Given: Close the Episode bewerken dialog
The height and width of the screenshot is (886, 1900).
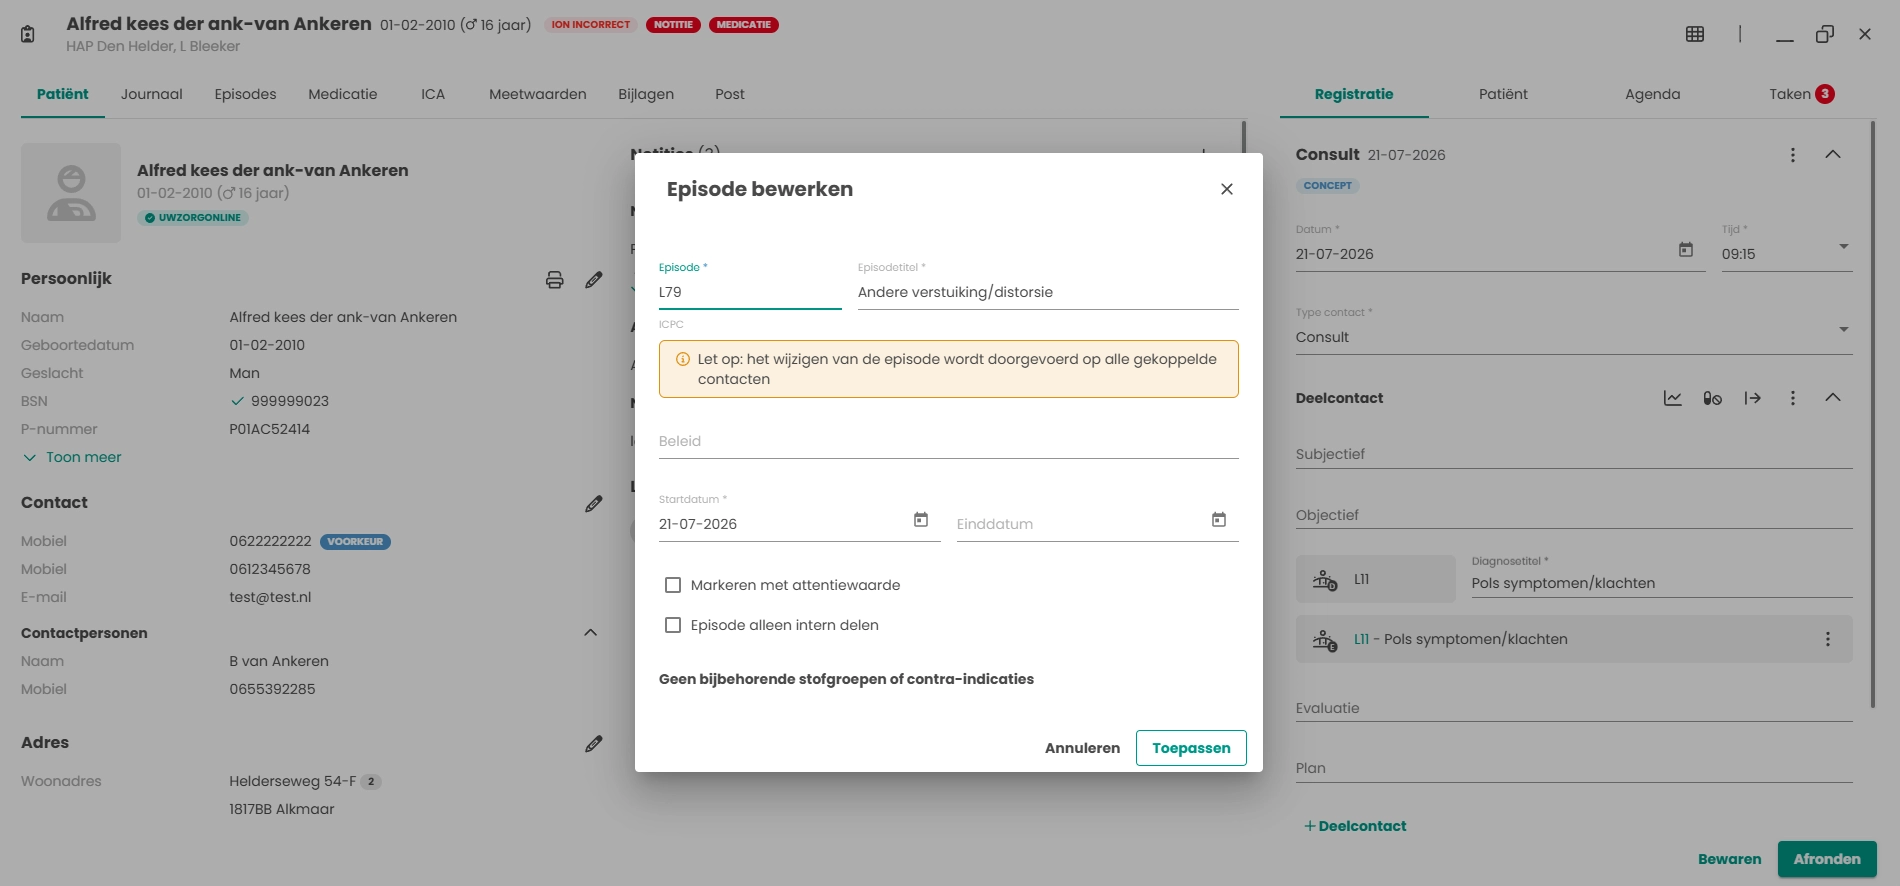Looking at the screenshot, I should 1227,189.
